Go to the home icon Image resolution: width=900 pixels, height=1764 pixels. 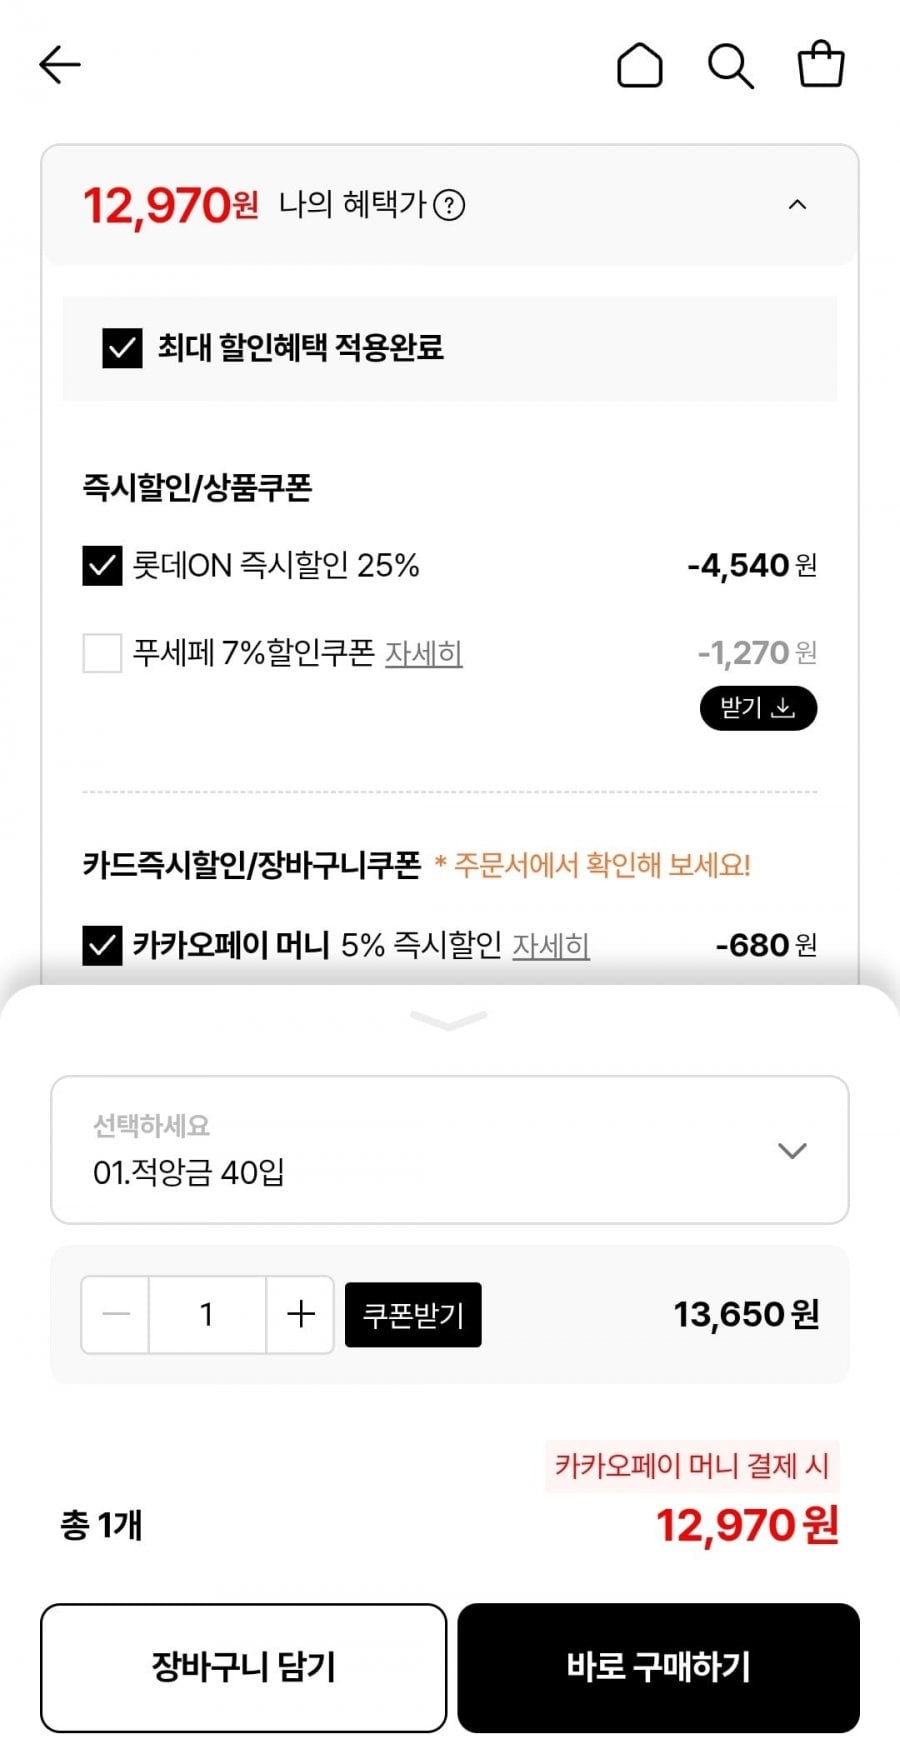pyautogui.click(x=640, y=66)
